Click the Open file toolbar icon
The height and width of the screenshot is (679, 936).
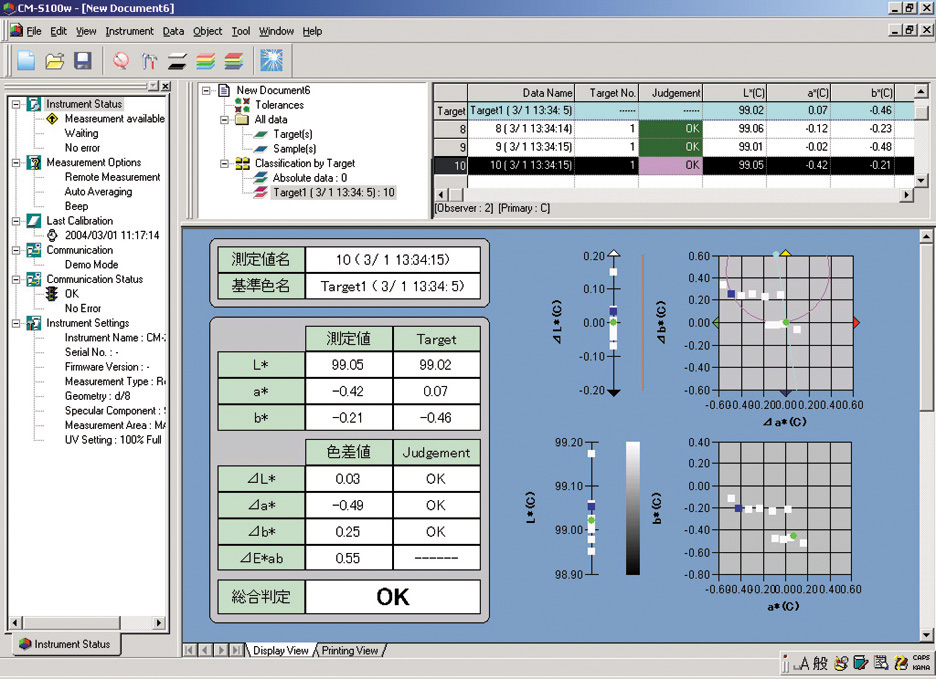55,60
